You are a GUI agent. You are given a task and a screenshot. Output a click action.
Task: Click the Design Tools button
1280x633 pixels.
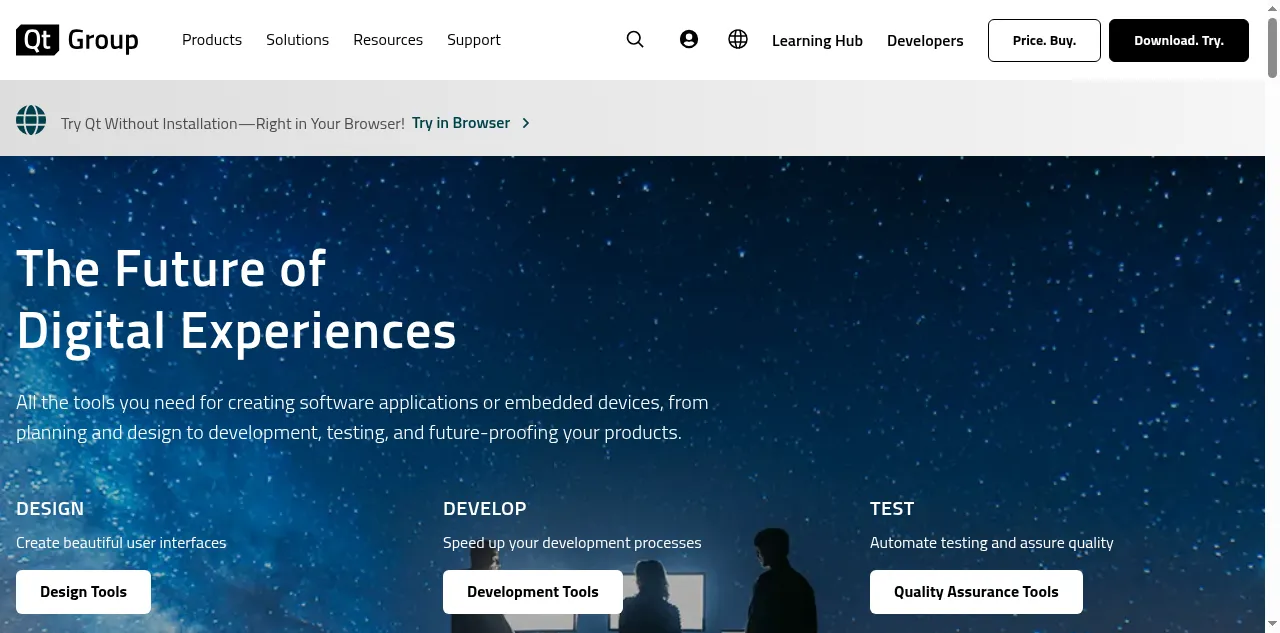pyautogui.click(x=83, y=592)
